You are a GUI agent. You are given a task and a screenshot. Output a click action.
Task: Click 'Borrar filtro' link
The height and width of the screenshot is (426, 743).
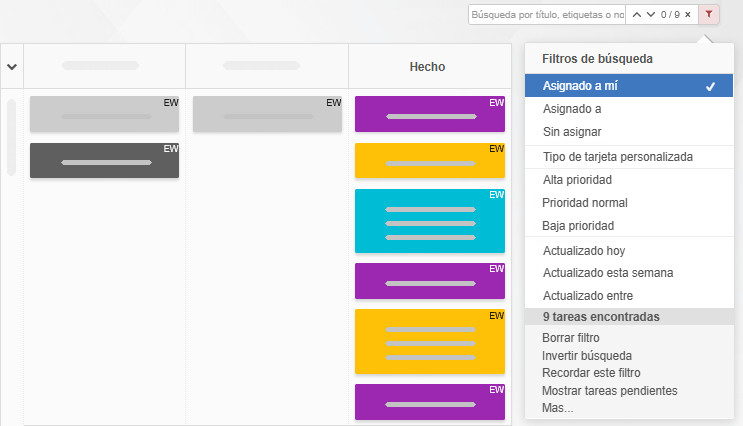pyautogui.click(x=570, y=338)
